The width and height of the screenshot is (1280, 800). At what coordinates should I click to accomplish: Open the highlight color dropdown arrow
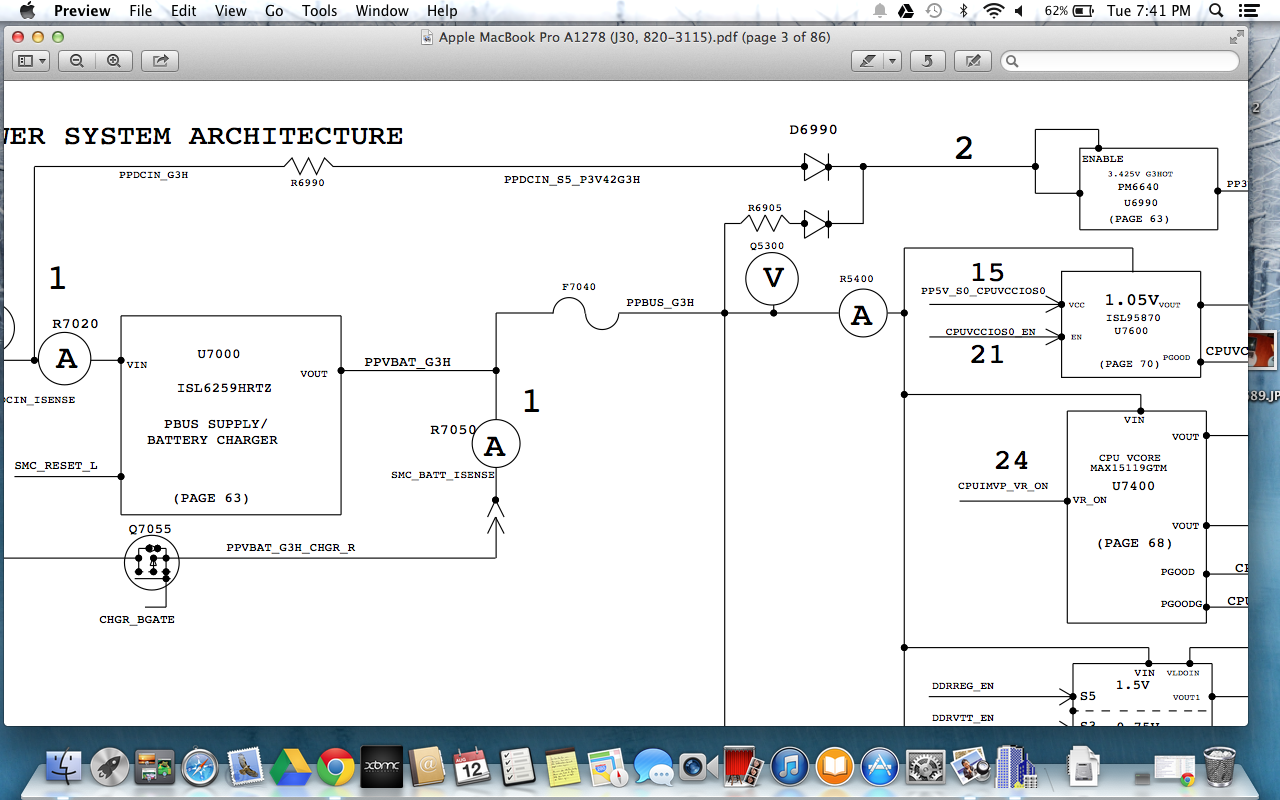(892, 61)
